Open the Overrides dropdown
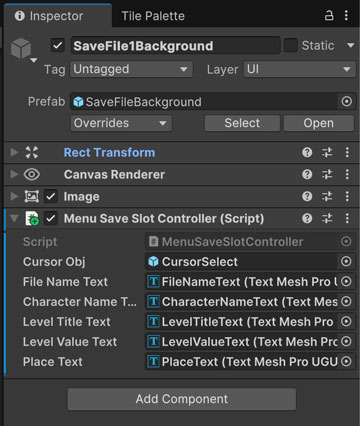The height and width of the screenshot is (426, 360). coord(121,123)
